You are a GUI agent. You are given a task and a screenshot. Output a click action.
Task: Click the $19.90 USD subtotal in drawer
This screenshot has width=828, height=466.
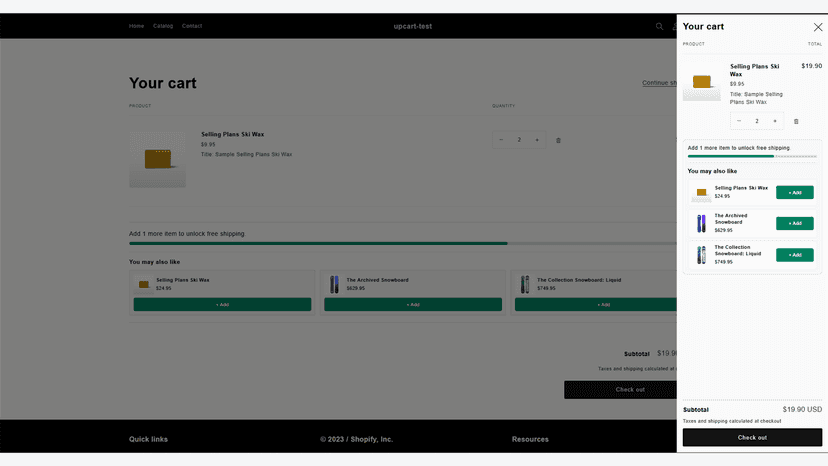pyautogui.click(x=802, y=409)
